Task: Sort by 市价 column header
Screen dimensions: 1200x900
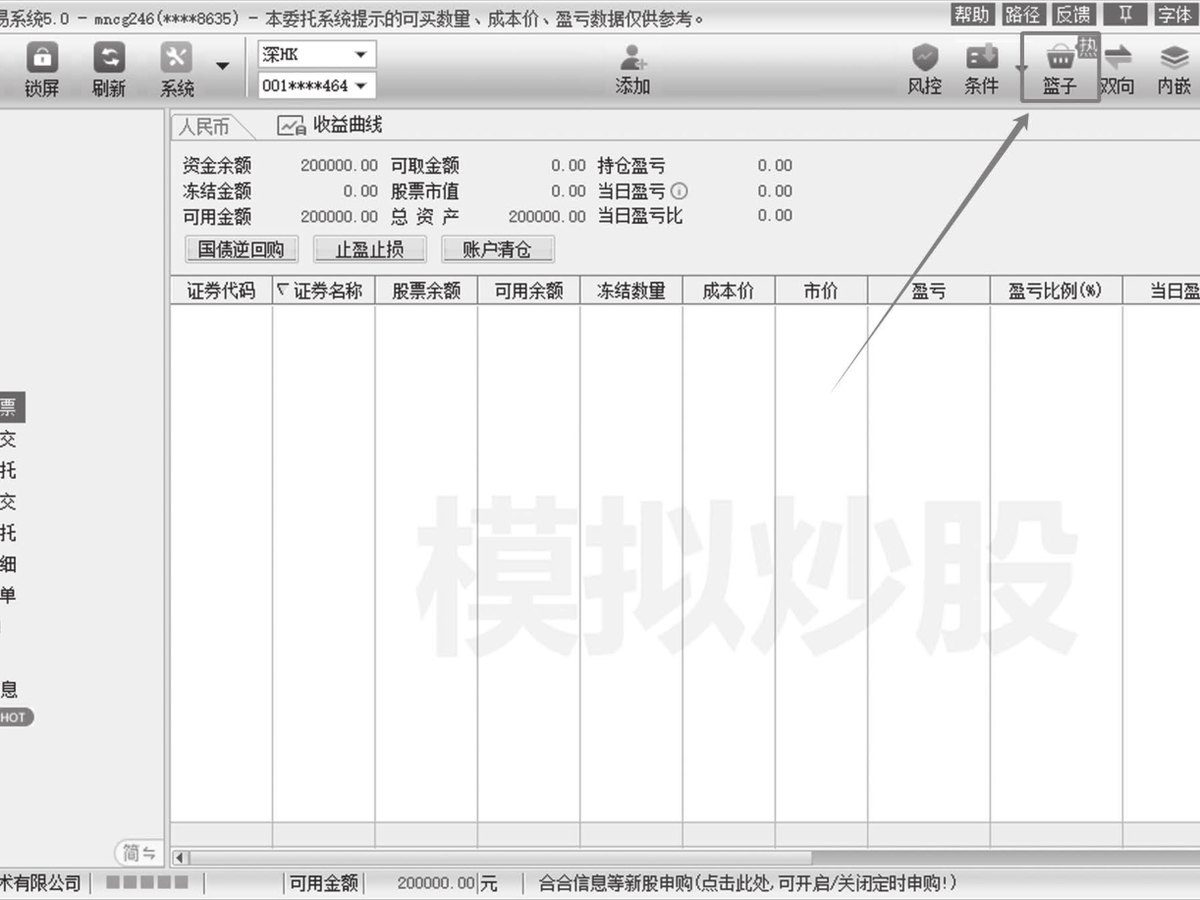Action: coord(821,291)
